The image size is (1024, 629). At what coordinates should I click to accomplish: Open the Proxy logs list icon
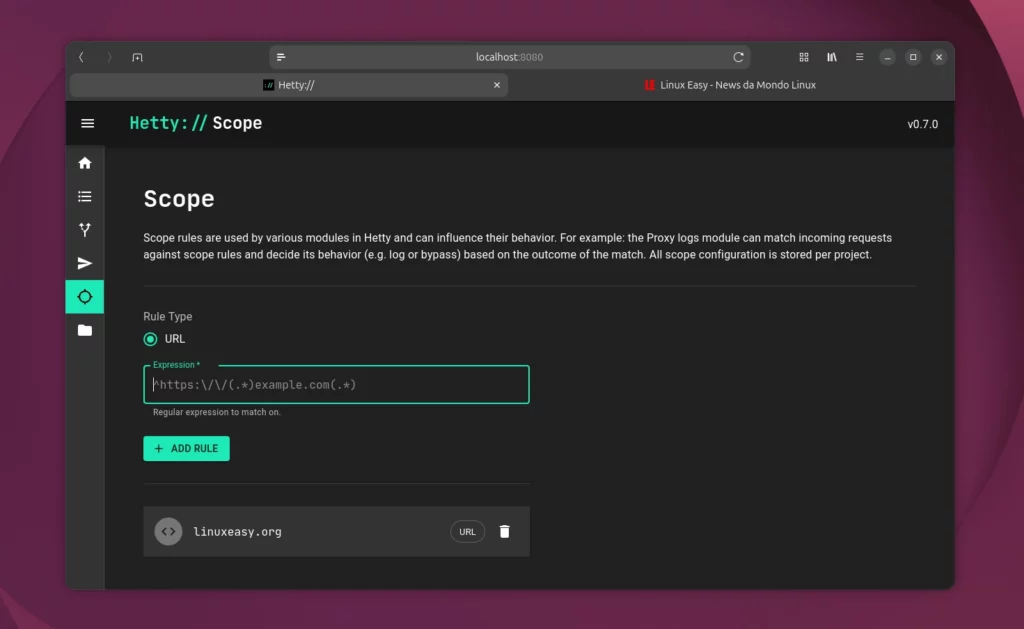(85, 196)
